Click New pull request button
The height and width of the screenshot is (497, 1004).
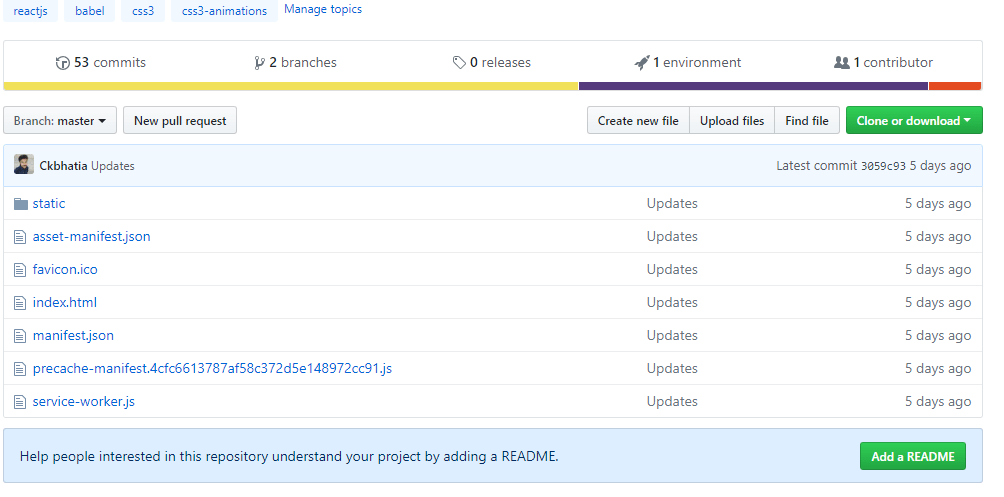(x=180, y=120)
